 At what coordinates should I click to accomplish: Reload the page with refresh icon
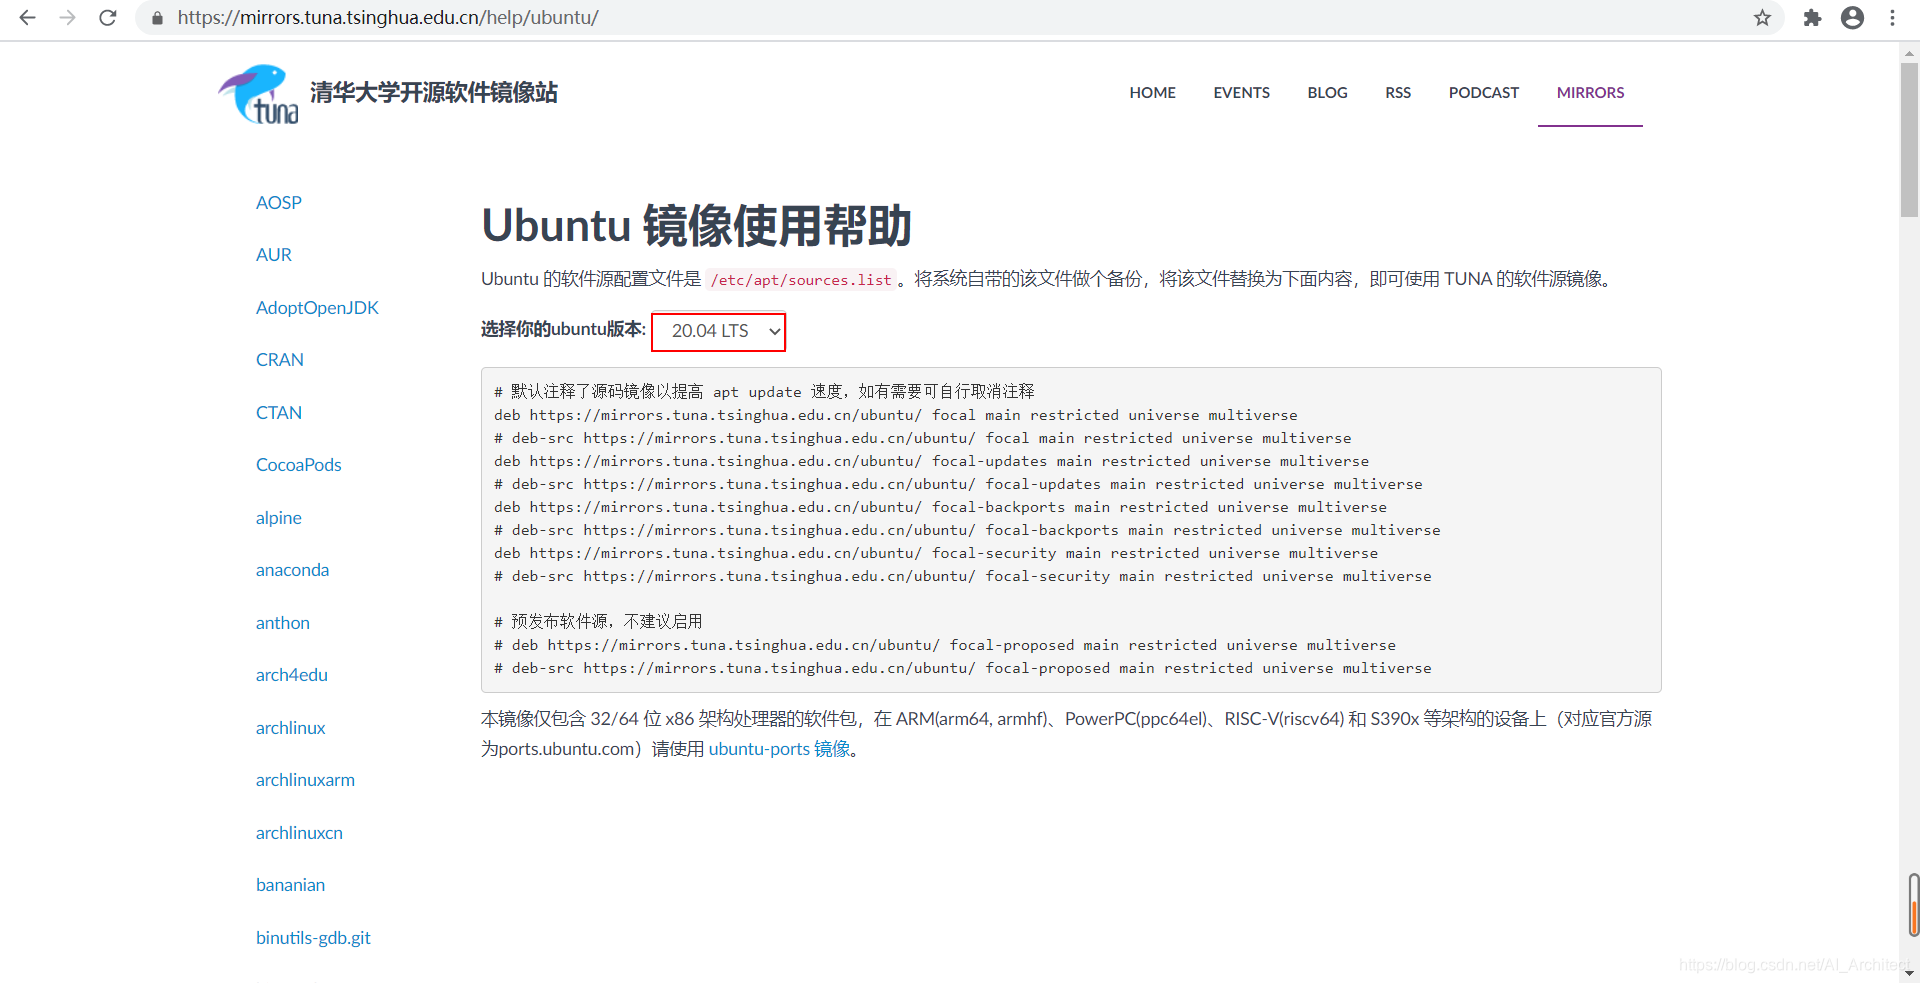pos(108,18)
